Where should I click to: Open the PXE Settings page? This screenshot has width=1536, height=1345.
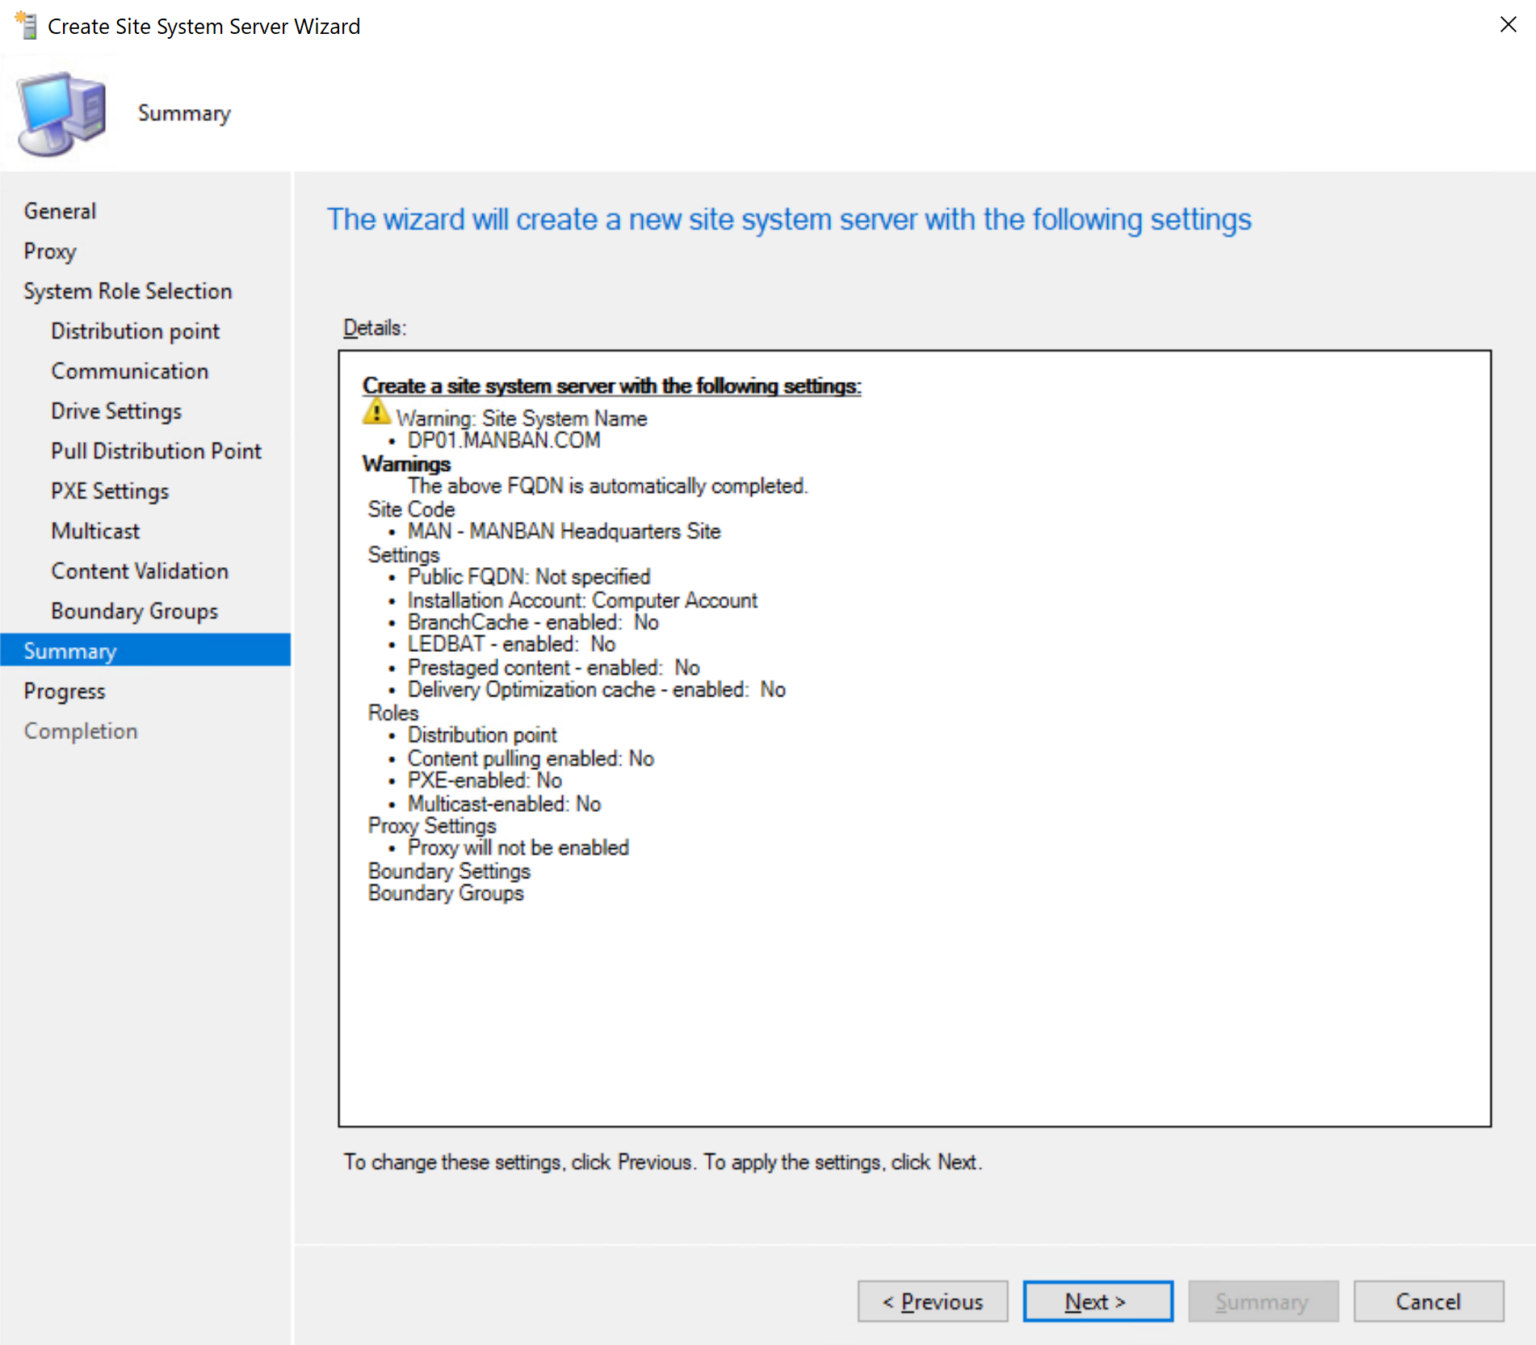tap(110, 491)
